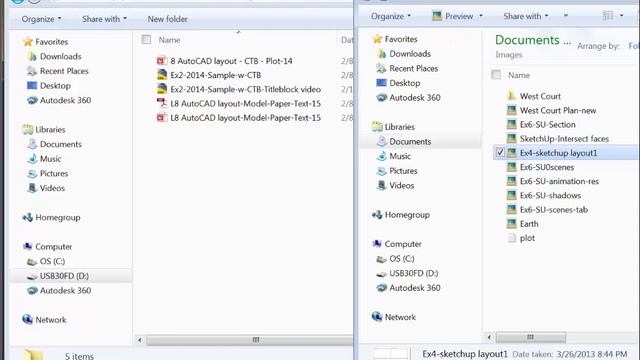This screenshot has height=360, width=640.
Task: Select Network in the right window
Action: (400, 317)
